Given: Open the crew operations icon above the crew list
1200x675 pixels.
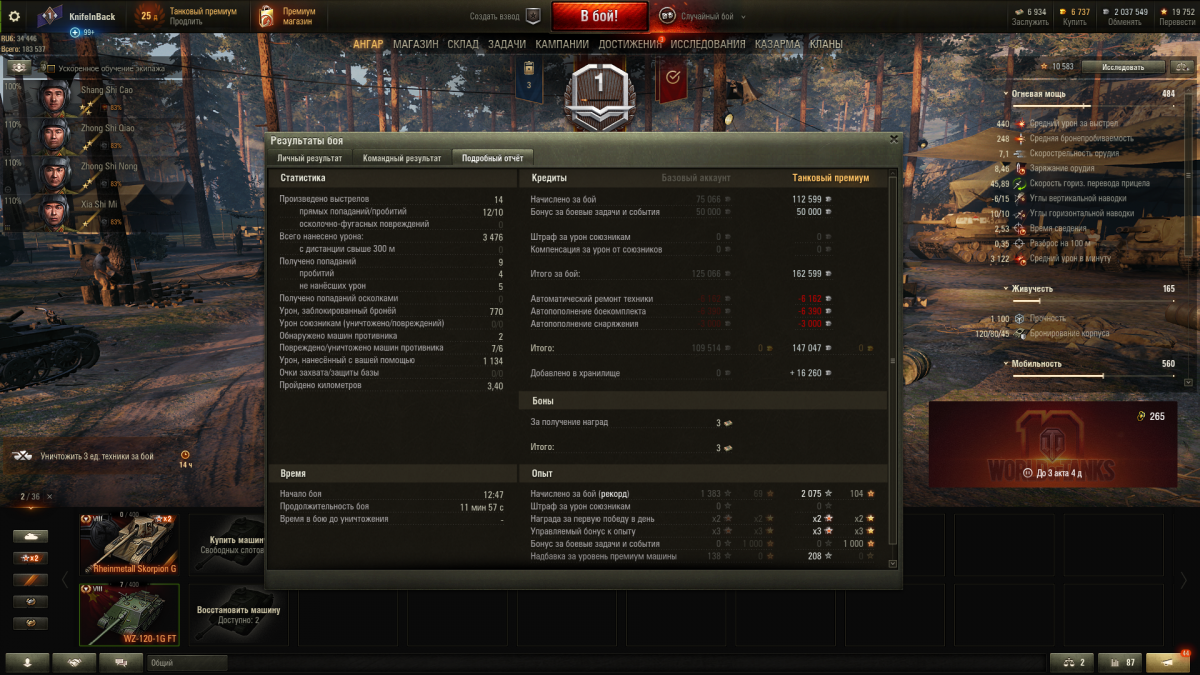Looking at the screenshot, I should tap(17, 68).
